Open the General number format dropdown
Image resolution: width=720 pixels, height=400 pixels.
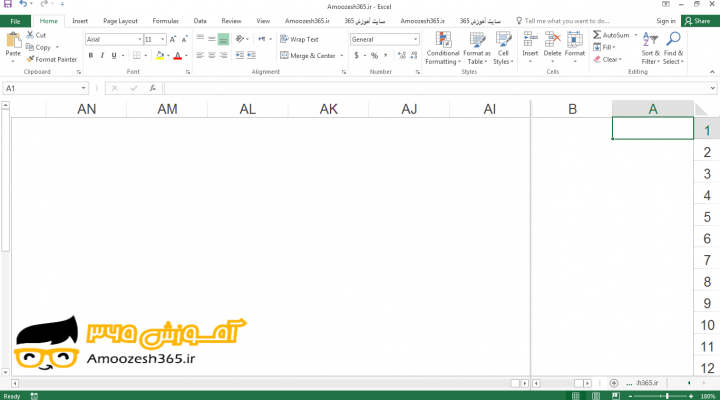point(415,39)
